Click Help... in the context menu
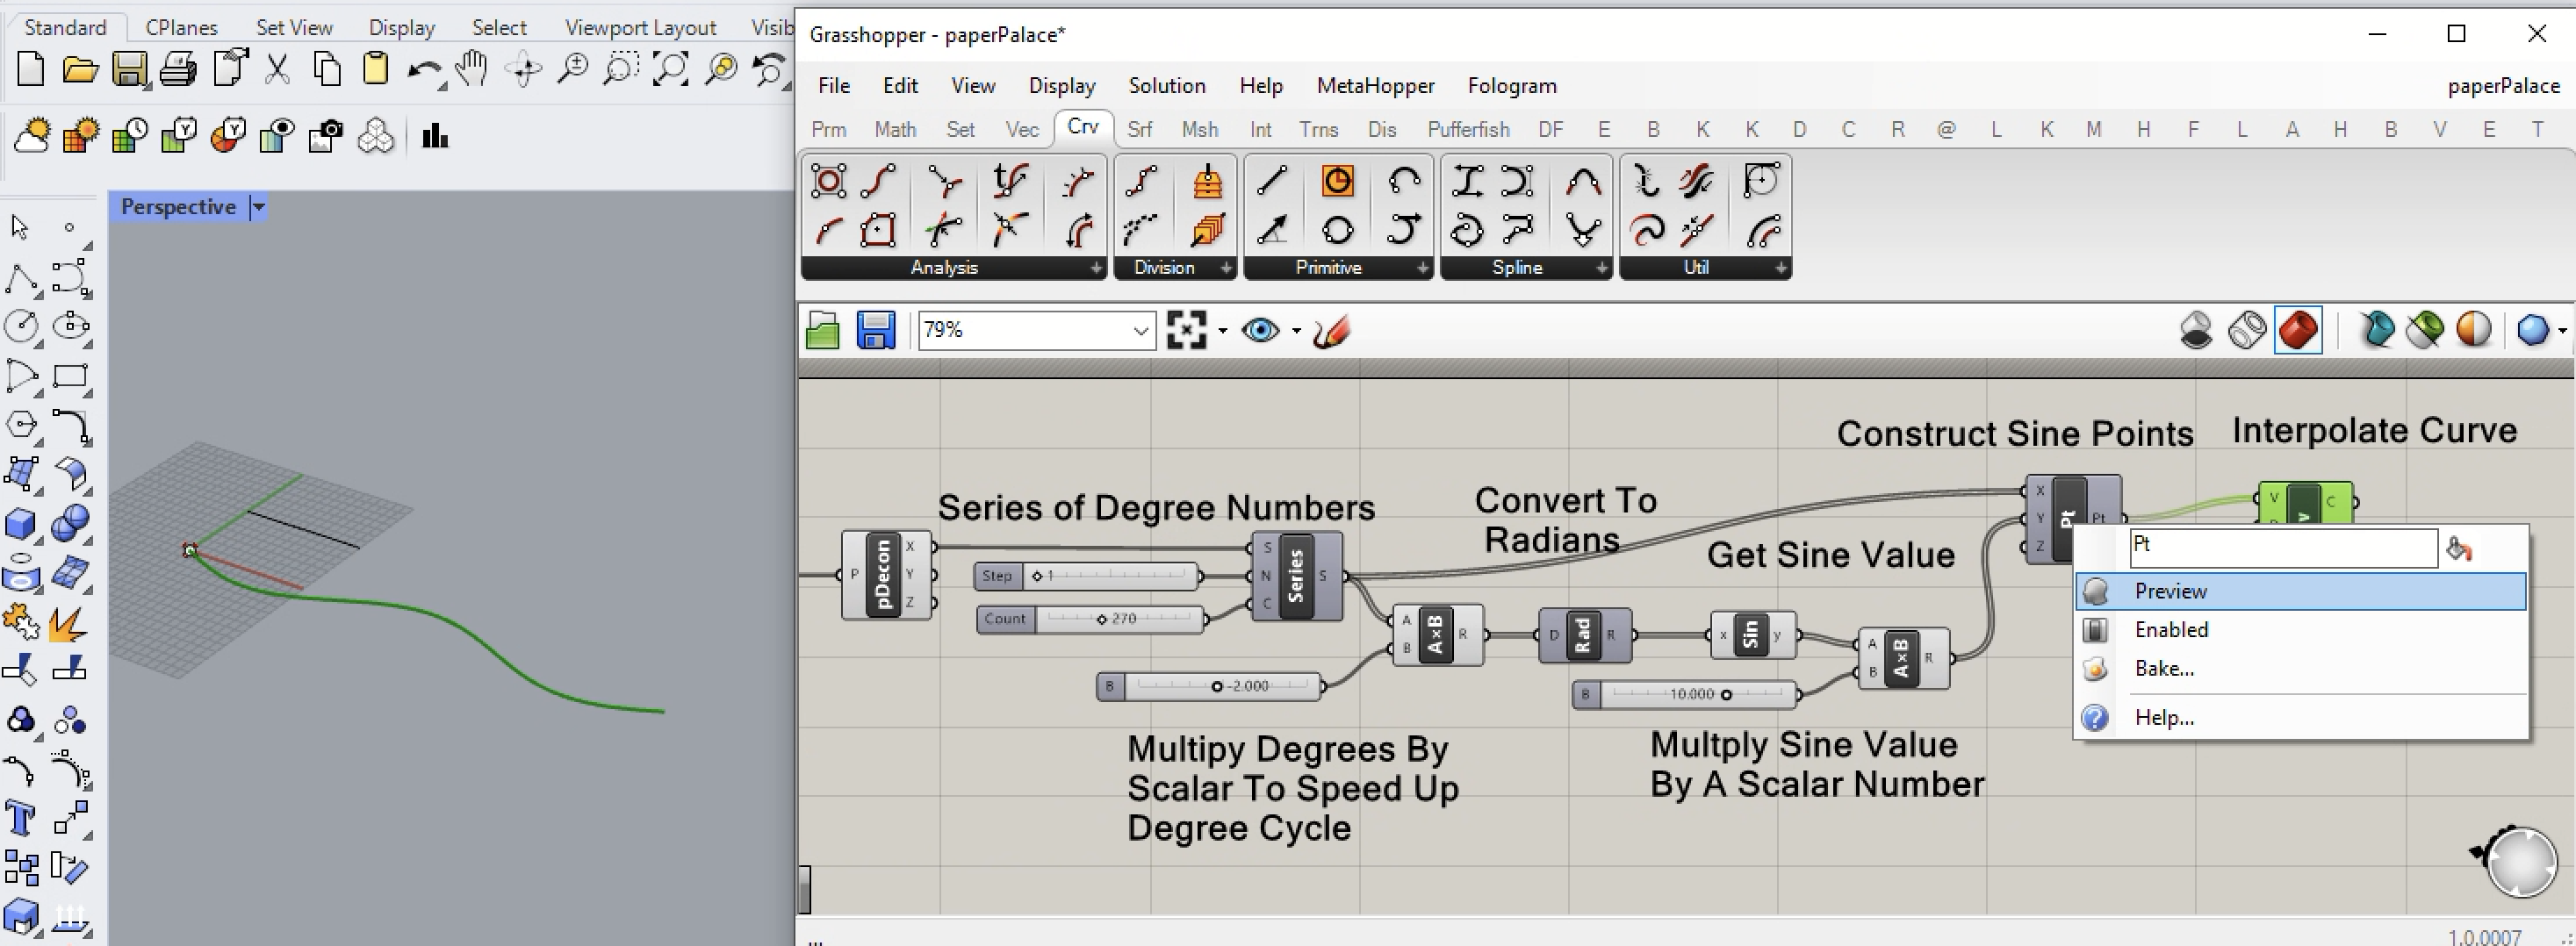 coord(2164,717)
